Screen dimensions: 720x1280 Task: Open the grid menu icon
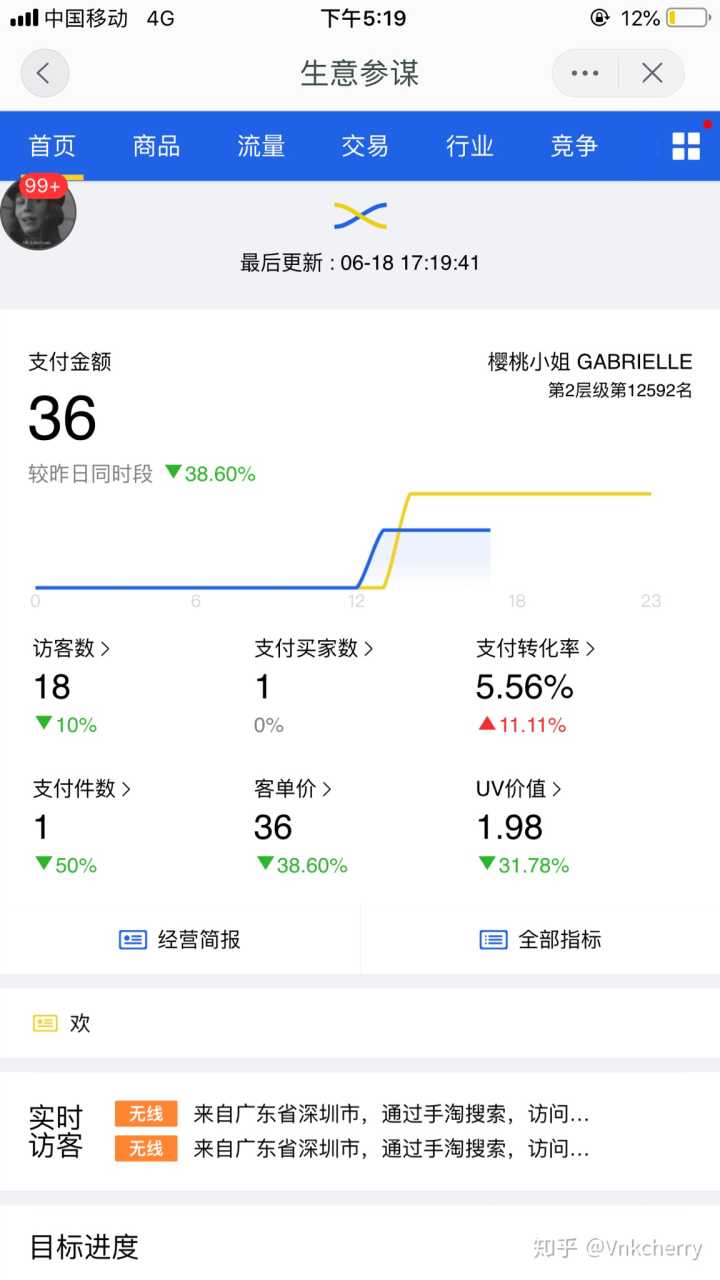686,146
